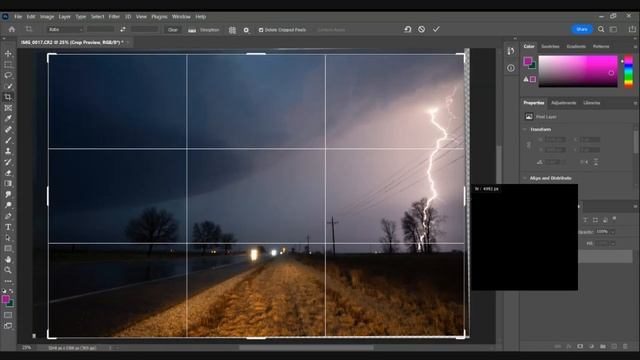This screenshot has width=640, height=360.
Task: Select the Gradient tool
Action: (8, 184)
